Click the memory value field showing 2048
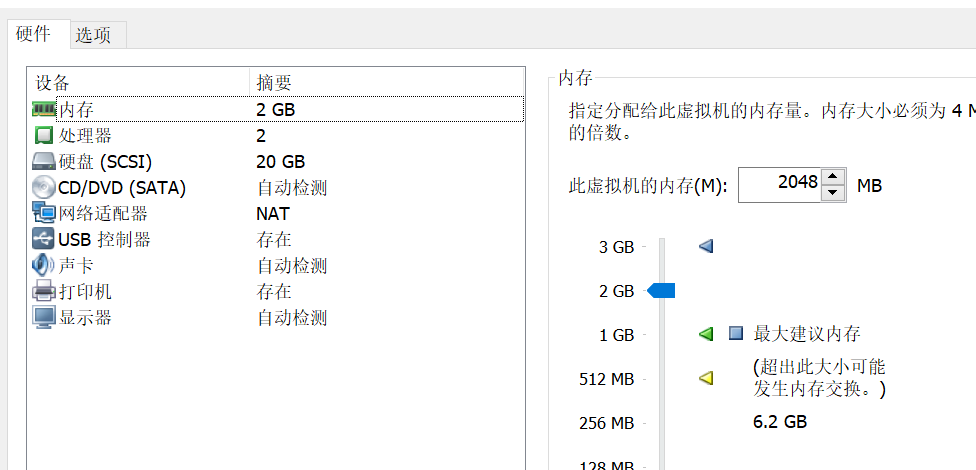 point(779,185)
